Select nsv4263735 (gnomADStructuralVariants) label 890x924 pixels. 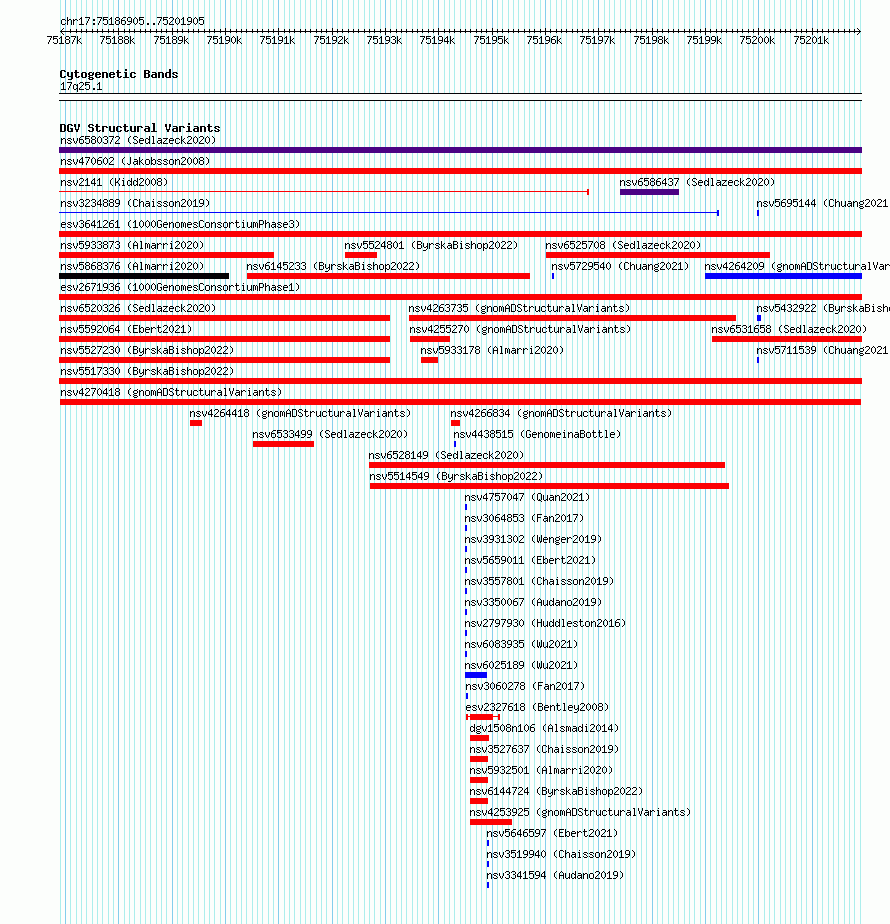(x=519, y=309)
